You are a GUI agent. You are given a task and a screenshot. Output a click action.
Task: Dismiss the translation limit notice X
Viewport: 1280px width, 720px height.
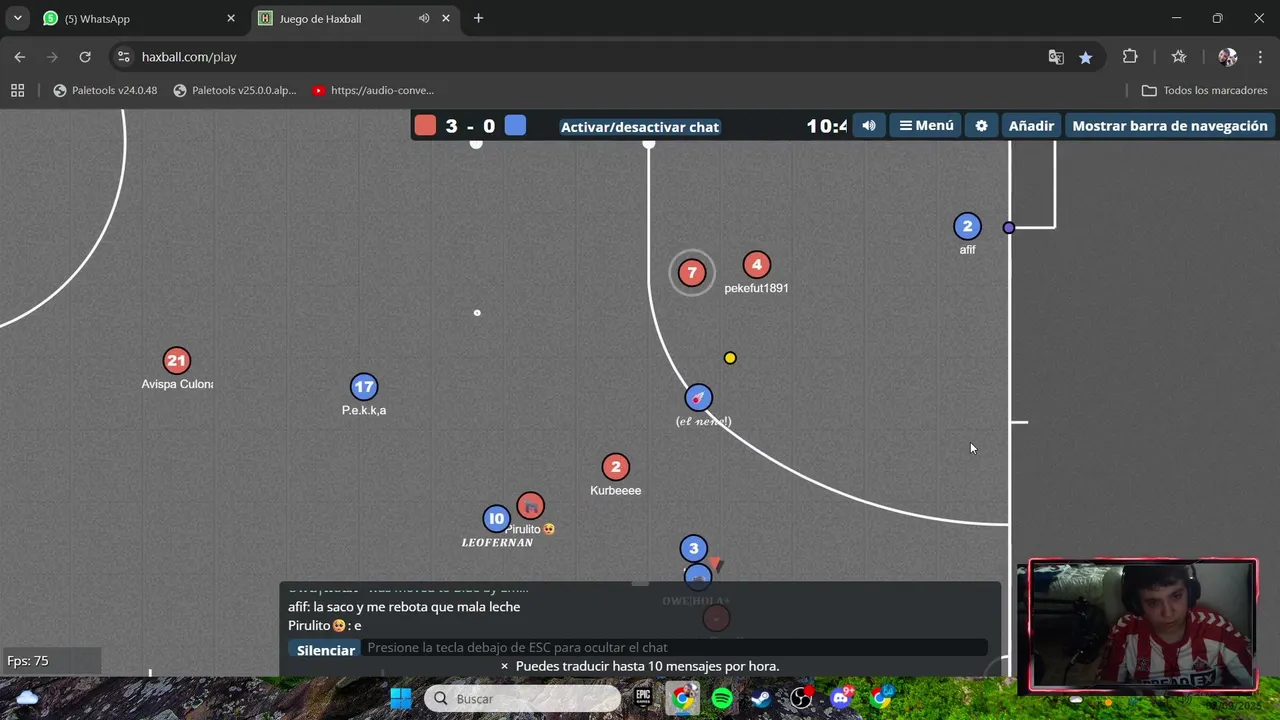(x=504, y=666)
